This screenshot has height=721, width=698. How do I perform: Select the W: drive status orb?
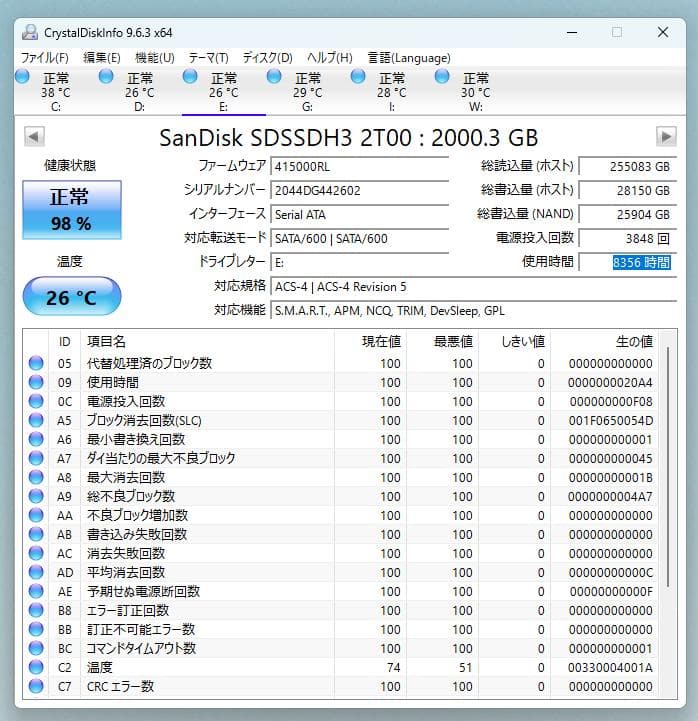click(x=442, y=77)
